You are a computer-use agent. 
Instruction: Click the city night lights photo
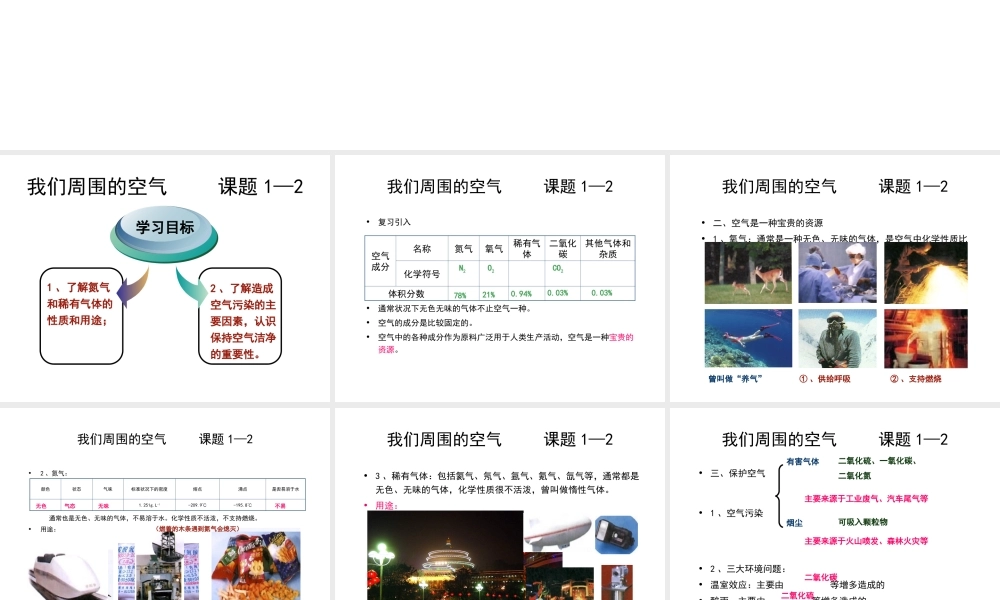point(445,555)
